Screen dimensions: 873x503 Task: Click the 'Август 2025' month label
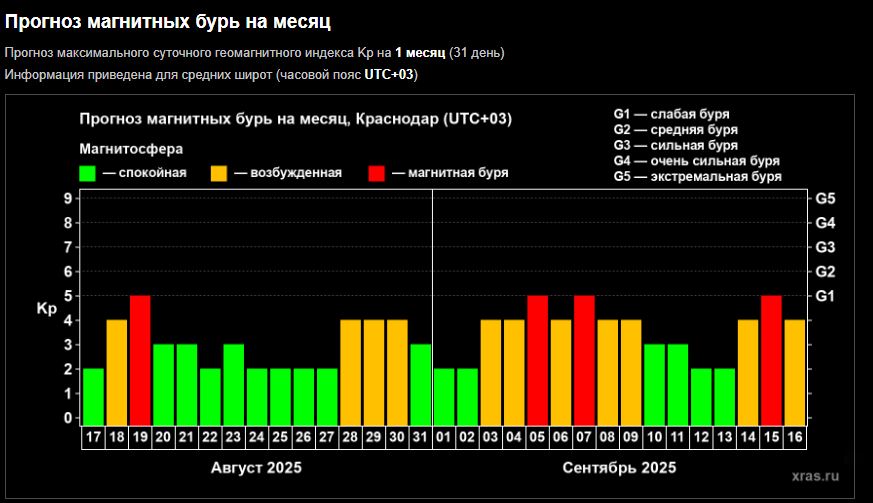257,467
